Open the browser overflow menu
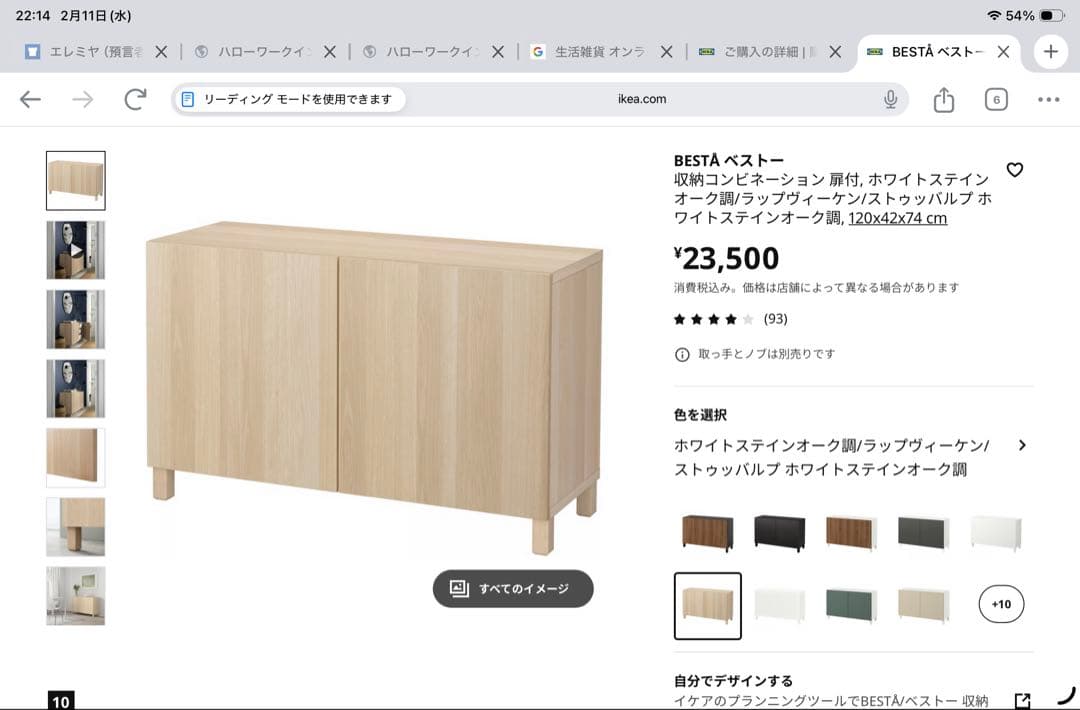Screen dimensions: 1080x710 1048,99
